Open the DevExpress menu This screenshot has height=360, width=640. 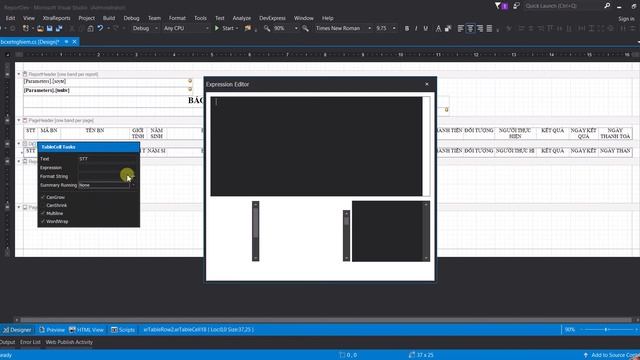272,18
